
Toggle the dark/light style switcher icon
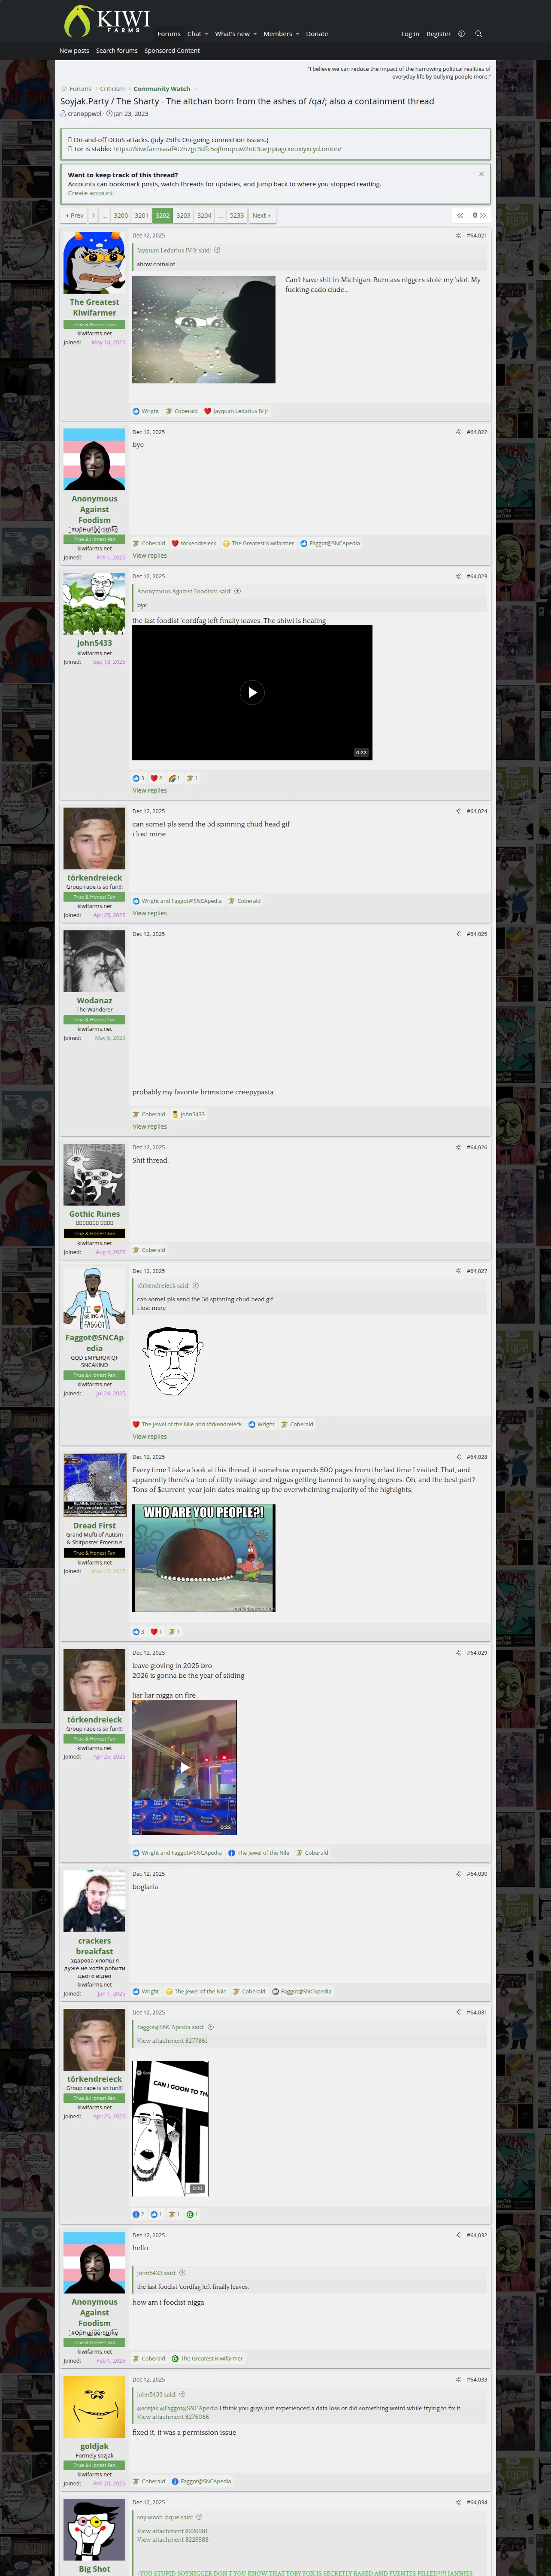(x=461, y=34)
